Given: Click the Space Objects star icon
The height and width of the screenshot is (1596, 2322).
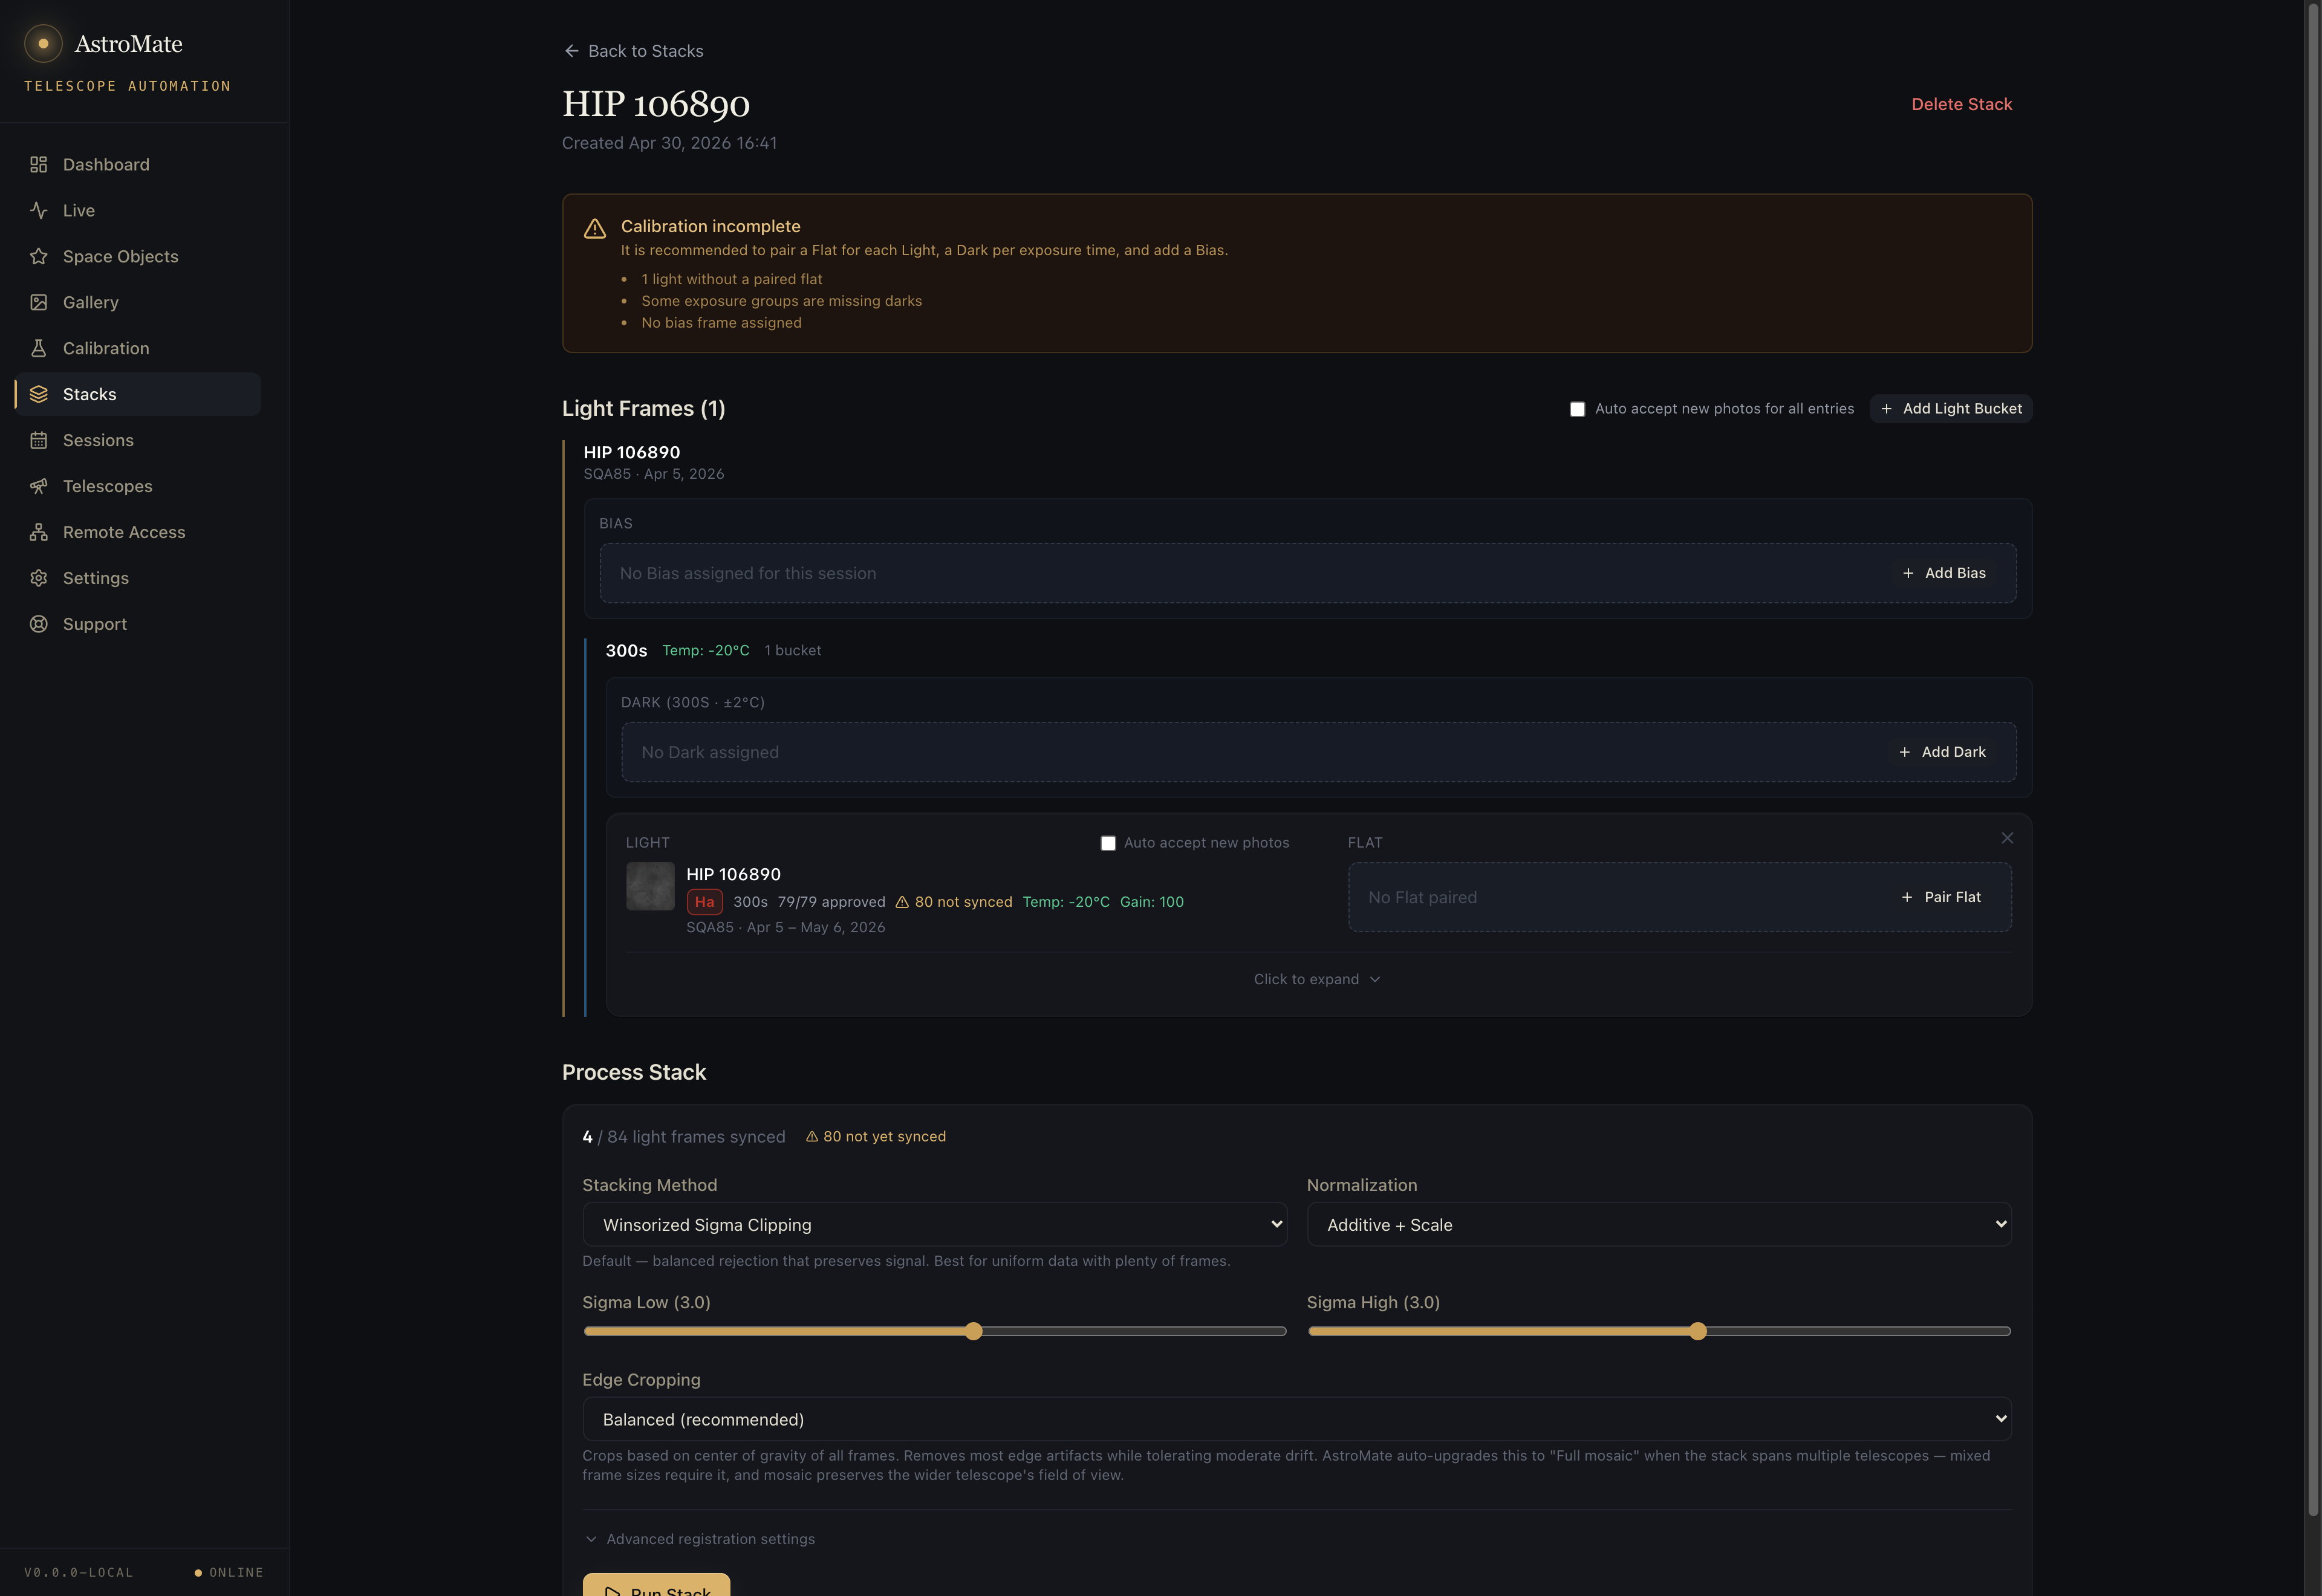Looking at the screenshot, I should click(x=39, y=256).
